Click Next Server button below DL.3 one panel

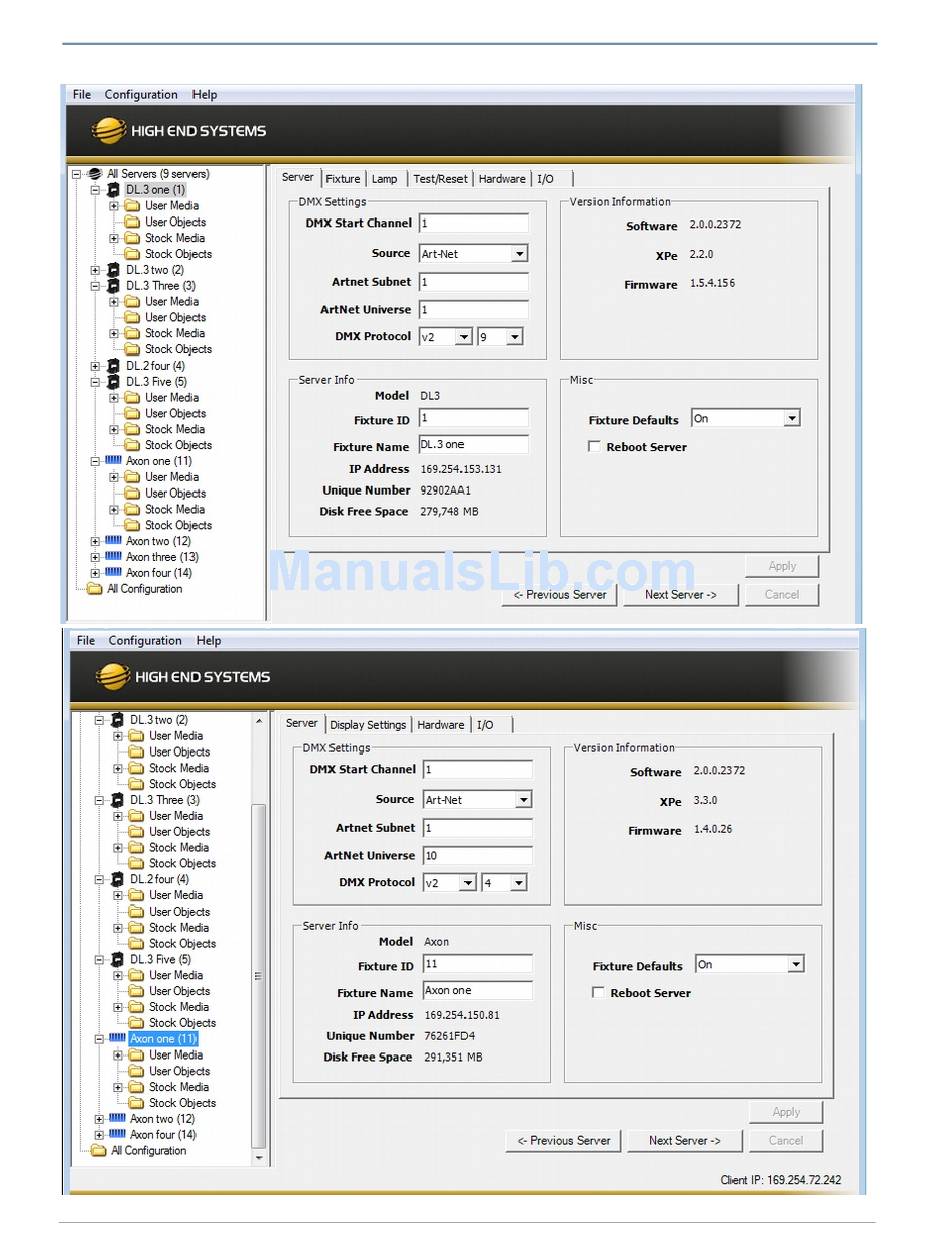tap(680, 594)
